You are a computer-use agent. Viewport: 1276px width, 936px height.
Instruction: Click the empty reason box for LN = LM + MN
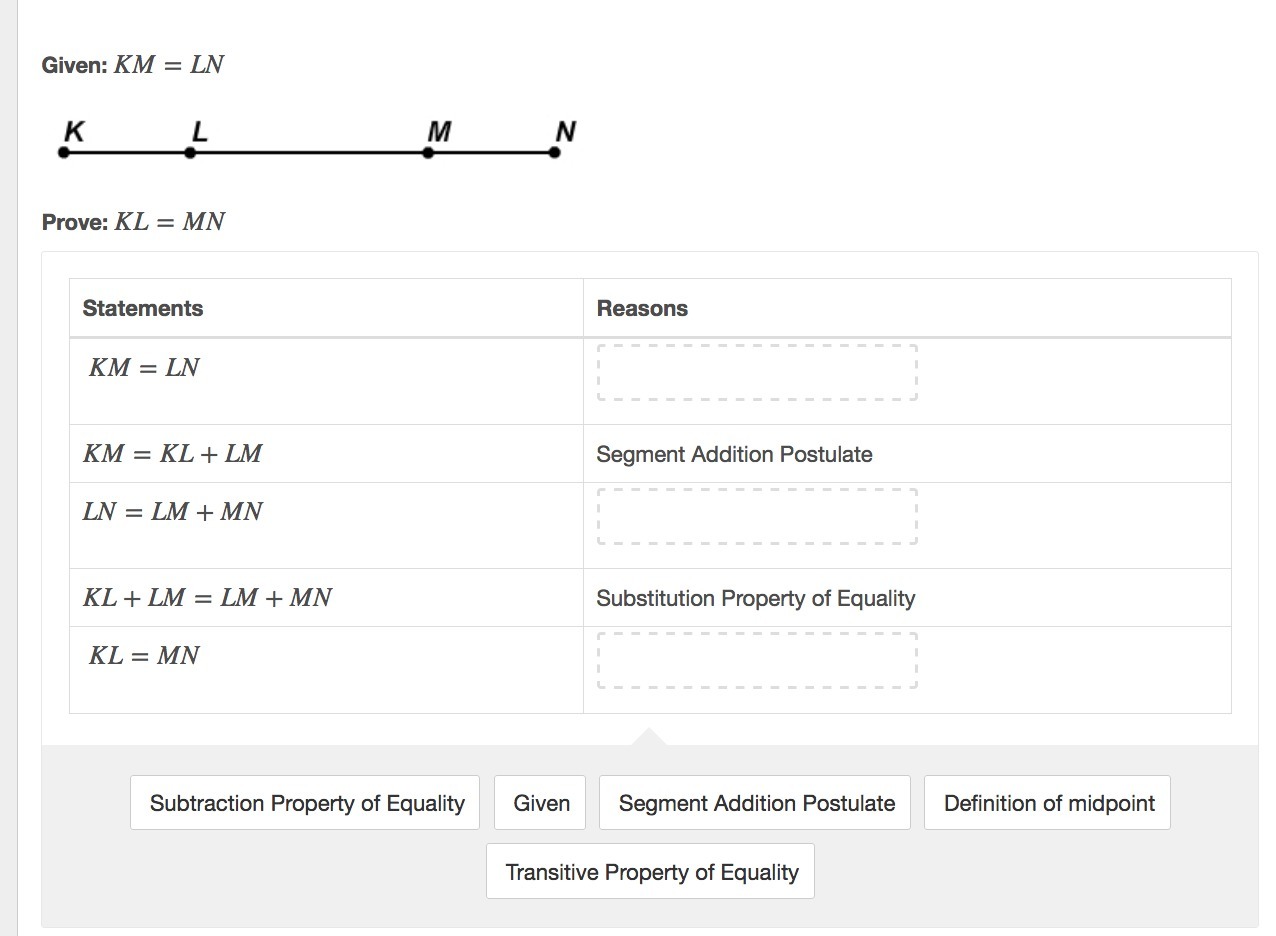click(x=757, y=517)
